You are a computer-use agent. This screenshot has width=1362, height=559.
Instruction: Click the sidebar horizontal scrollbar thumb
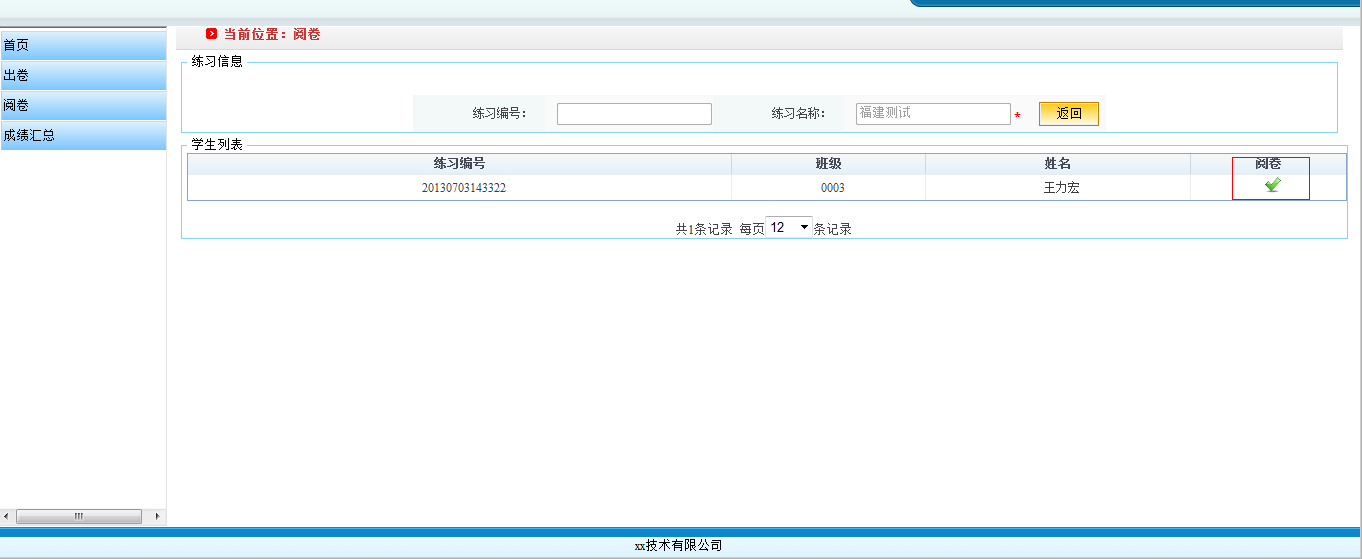79,516
